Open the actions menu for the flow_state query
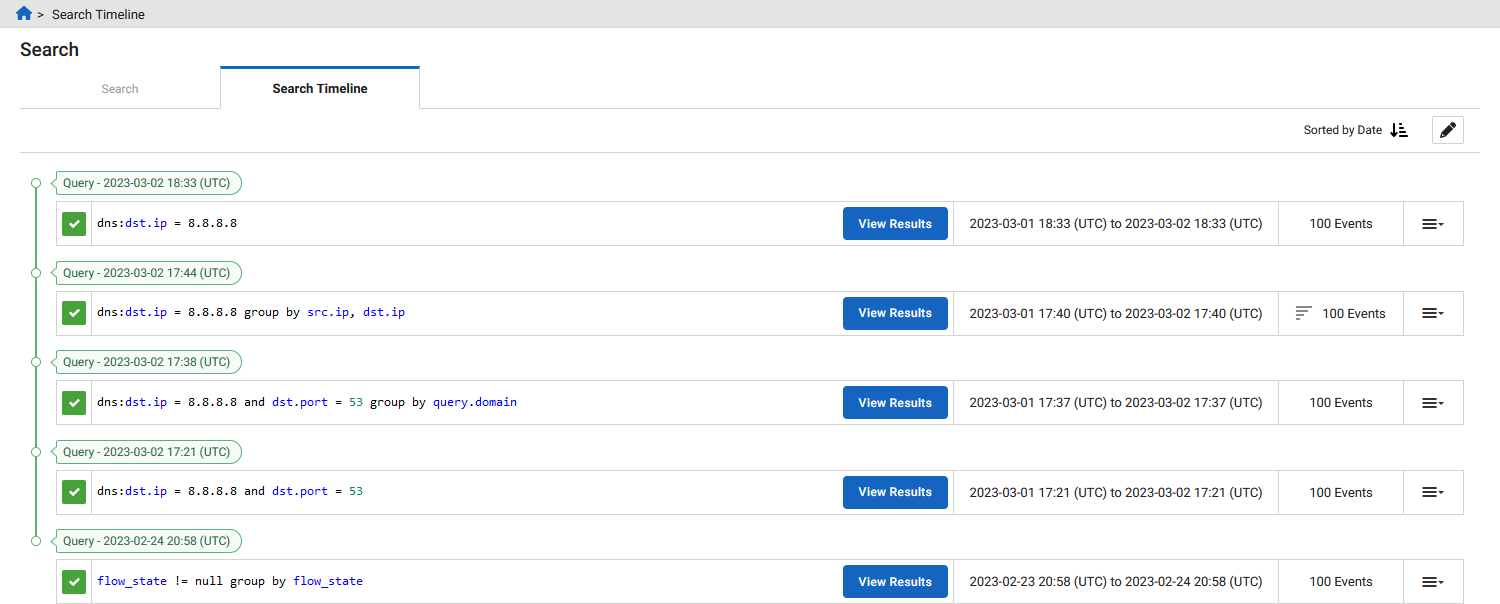Viewport: 1500px width, 604px height. (x=1433, y=581)
